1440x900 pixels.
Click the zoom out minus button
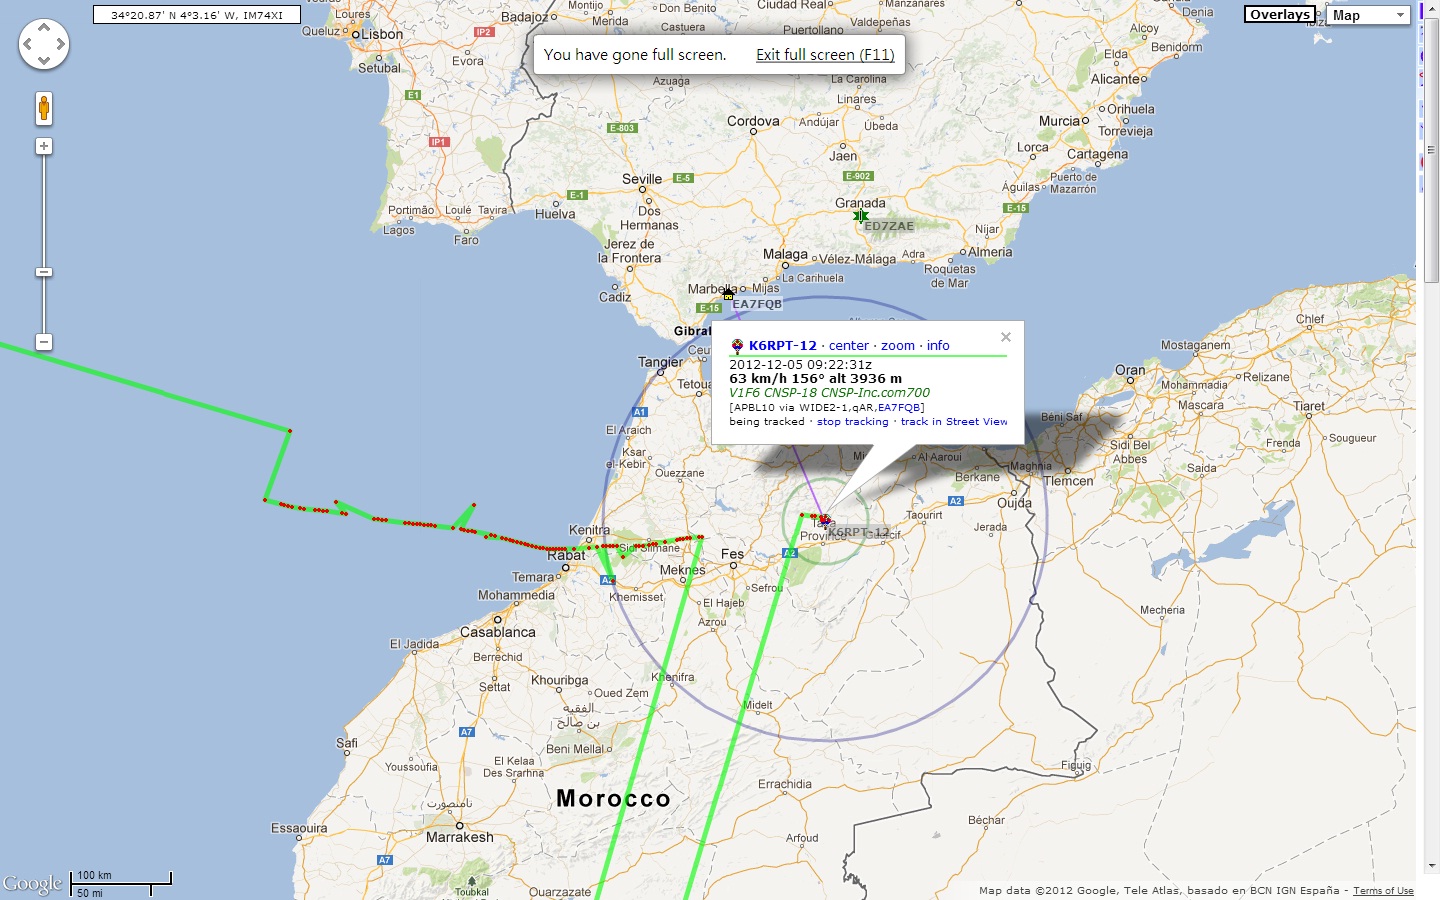[44, 342]
